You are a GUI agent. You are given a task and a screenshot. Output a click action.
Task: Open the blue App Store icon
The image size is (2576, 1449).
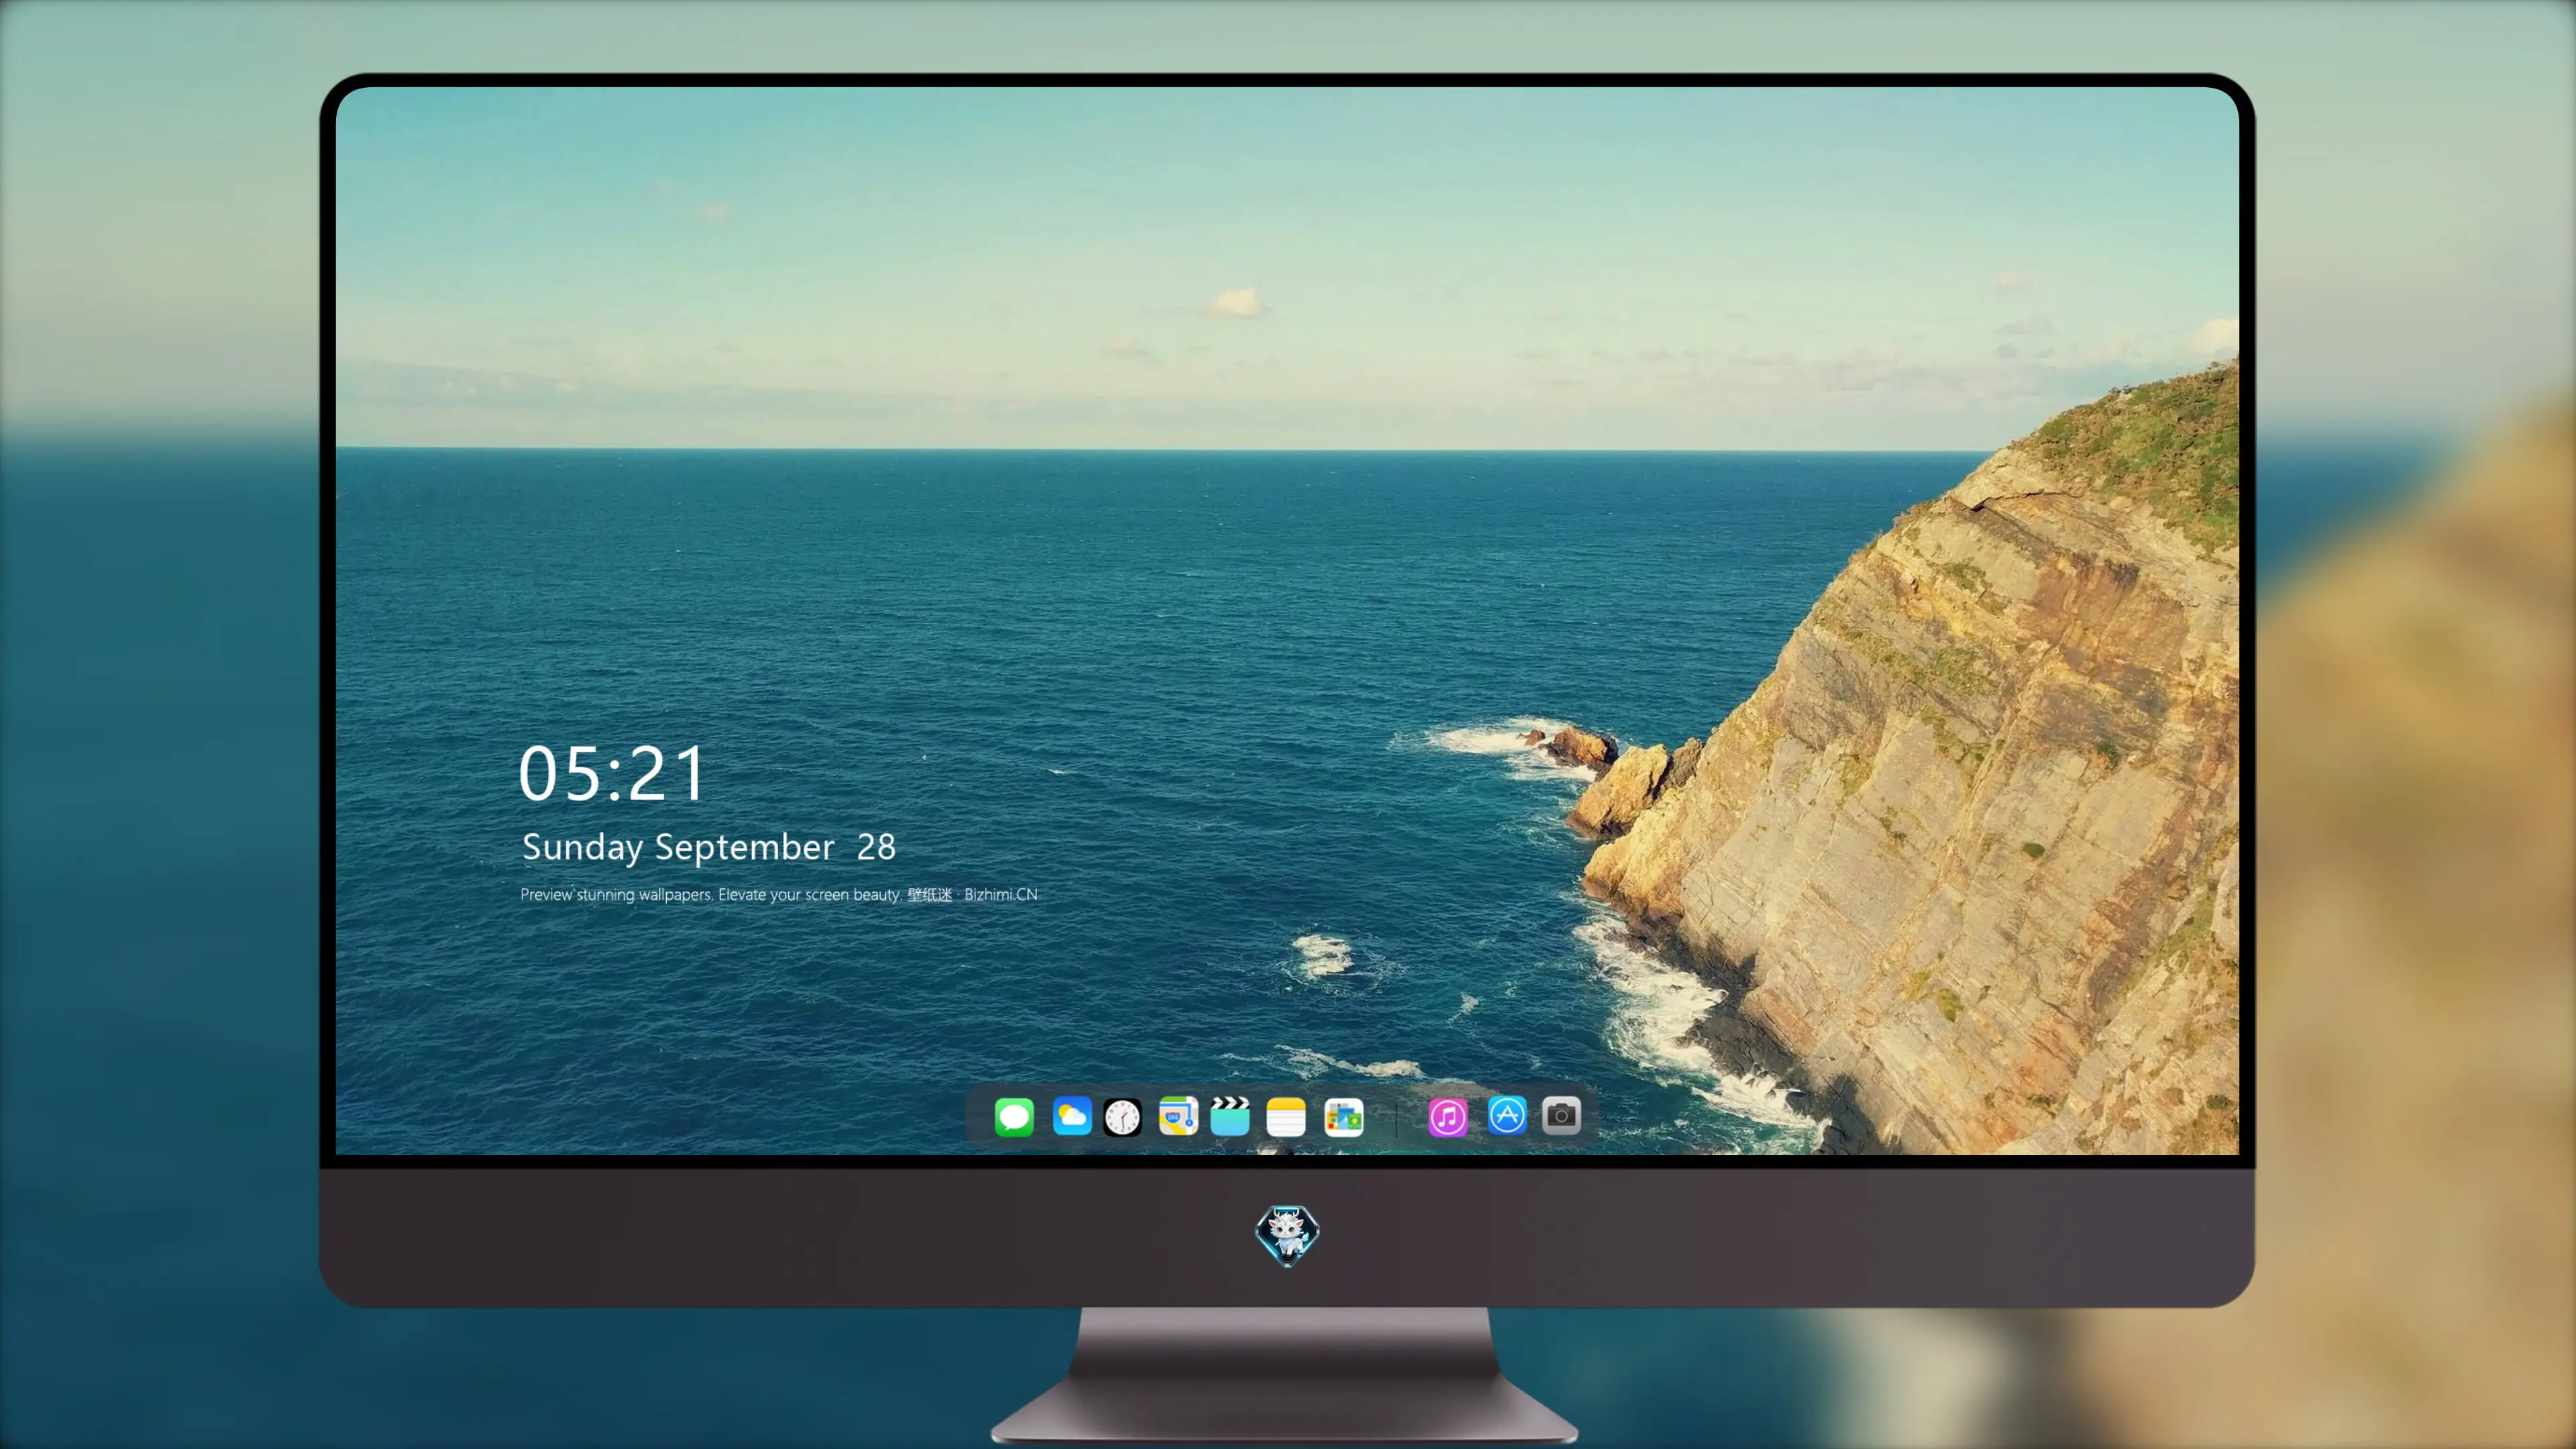coord(1506,1115)
